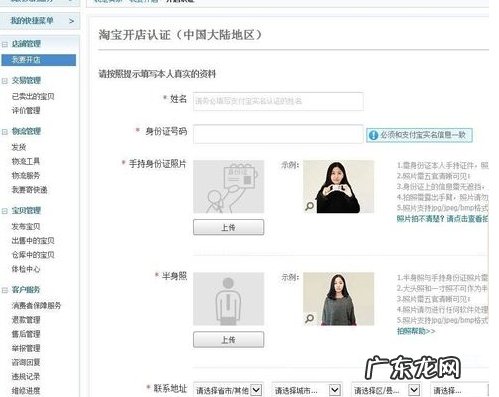Click the 店铺管理 section heading
This screenshot has width=499, height=397.
click(26, 44)
